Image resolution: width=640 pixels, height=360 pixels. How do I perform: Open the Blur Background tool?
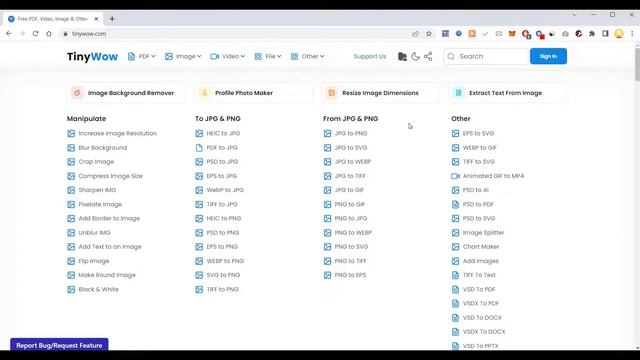point(102,148)
